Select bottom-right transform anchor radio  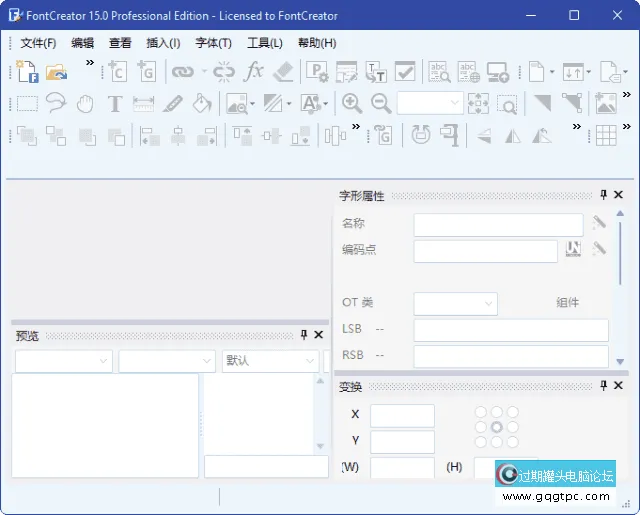coord(513,442)
